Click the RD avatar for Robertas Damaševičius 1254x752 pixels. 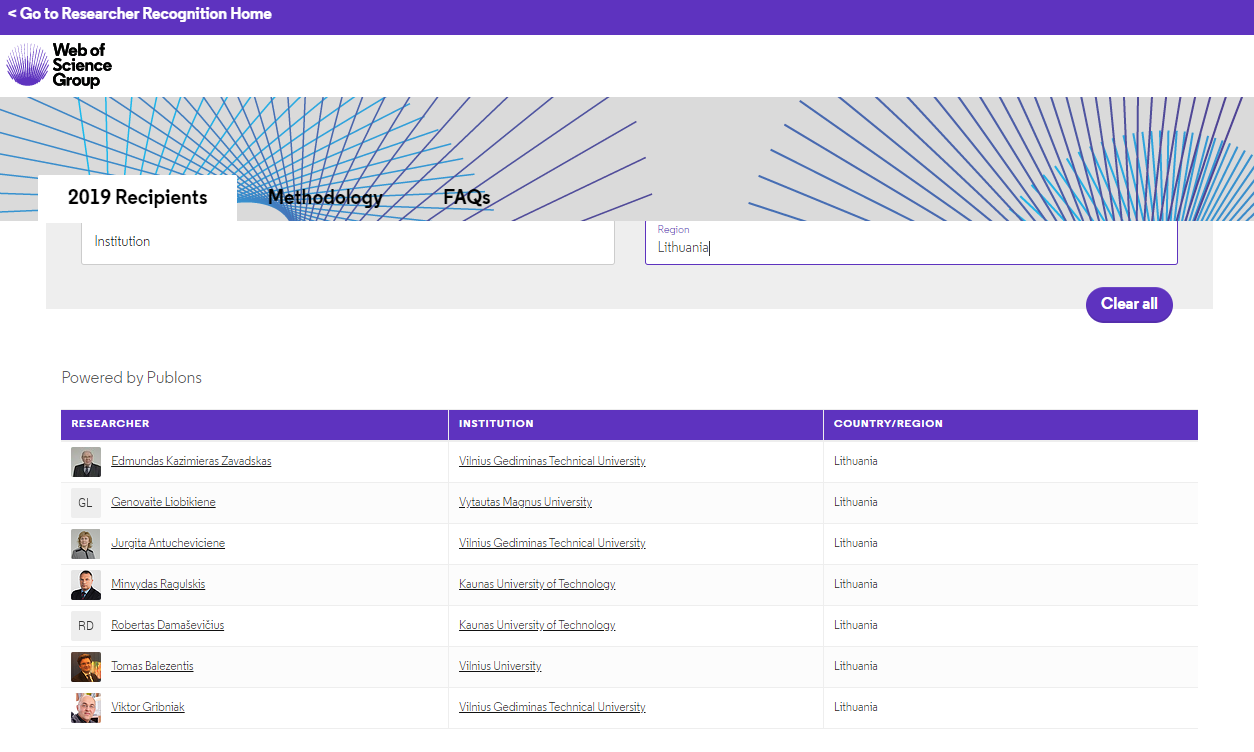[86, 625]
